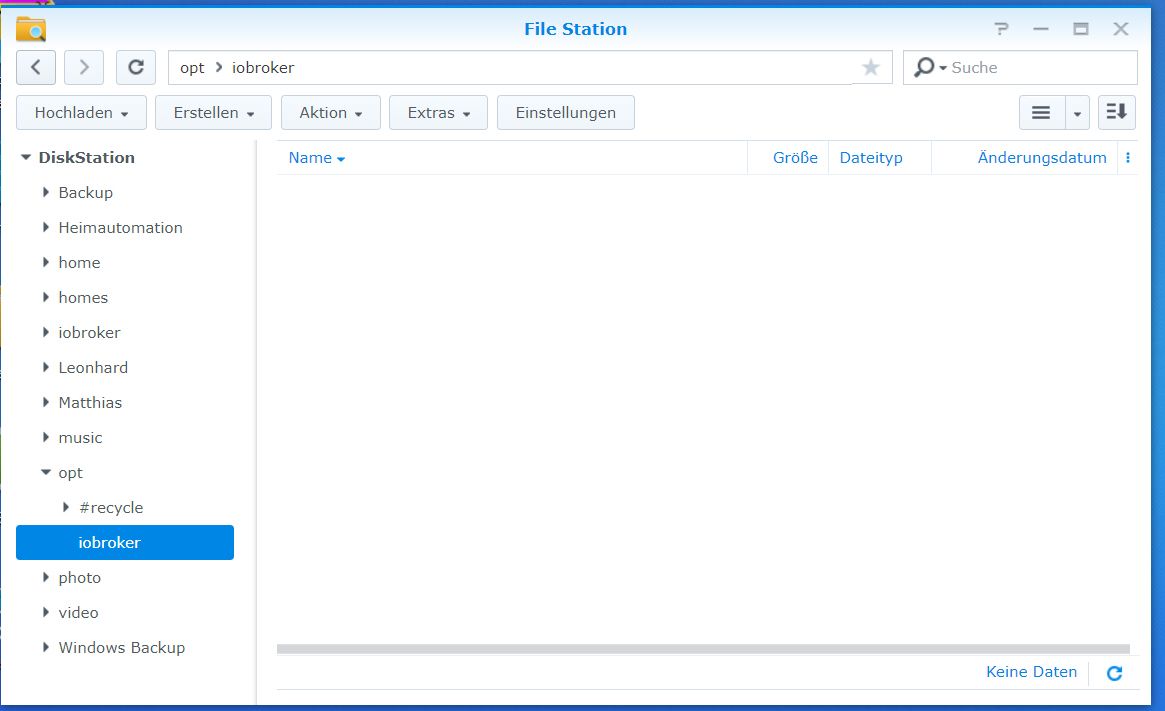1165x711 pixels.
Task: Select the Leonhard shared folder
Action: click(x=93, y=367)
